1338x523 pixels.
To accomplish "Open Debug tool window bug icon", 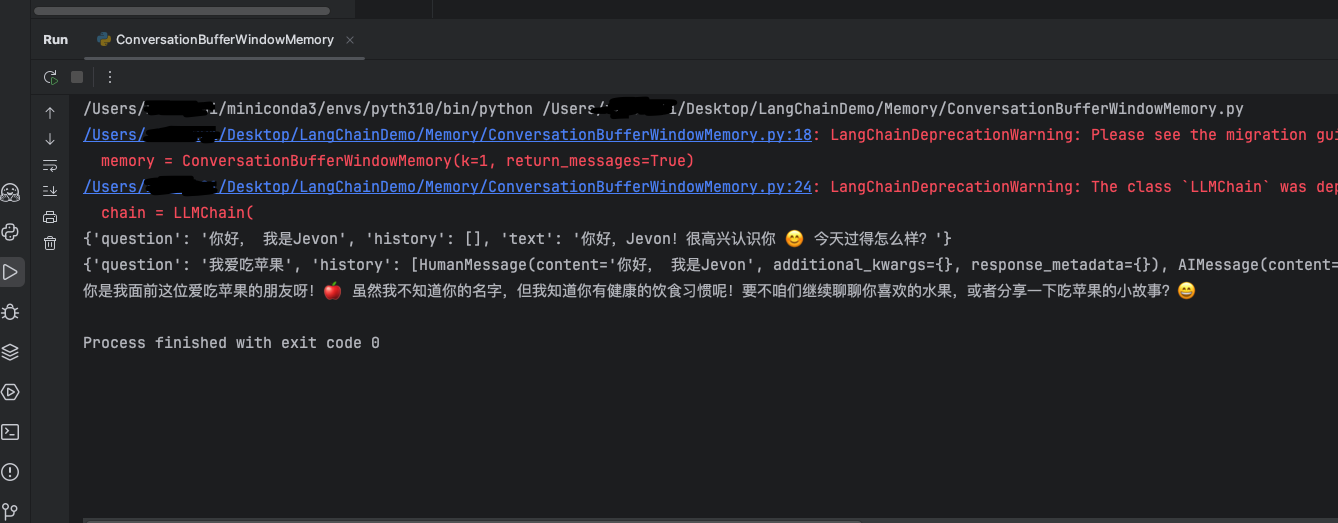I will (11, 312).
